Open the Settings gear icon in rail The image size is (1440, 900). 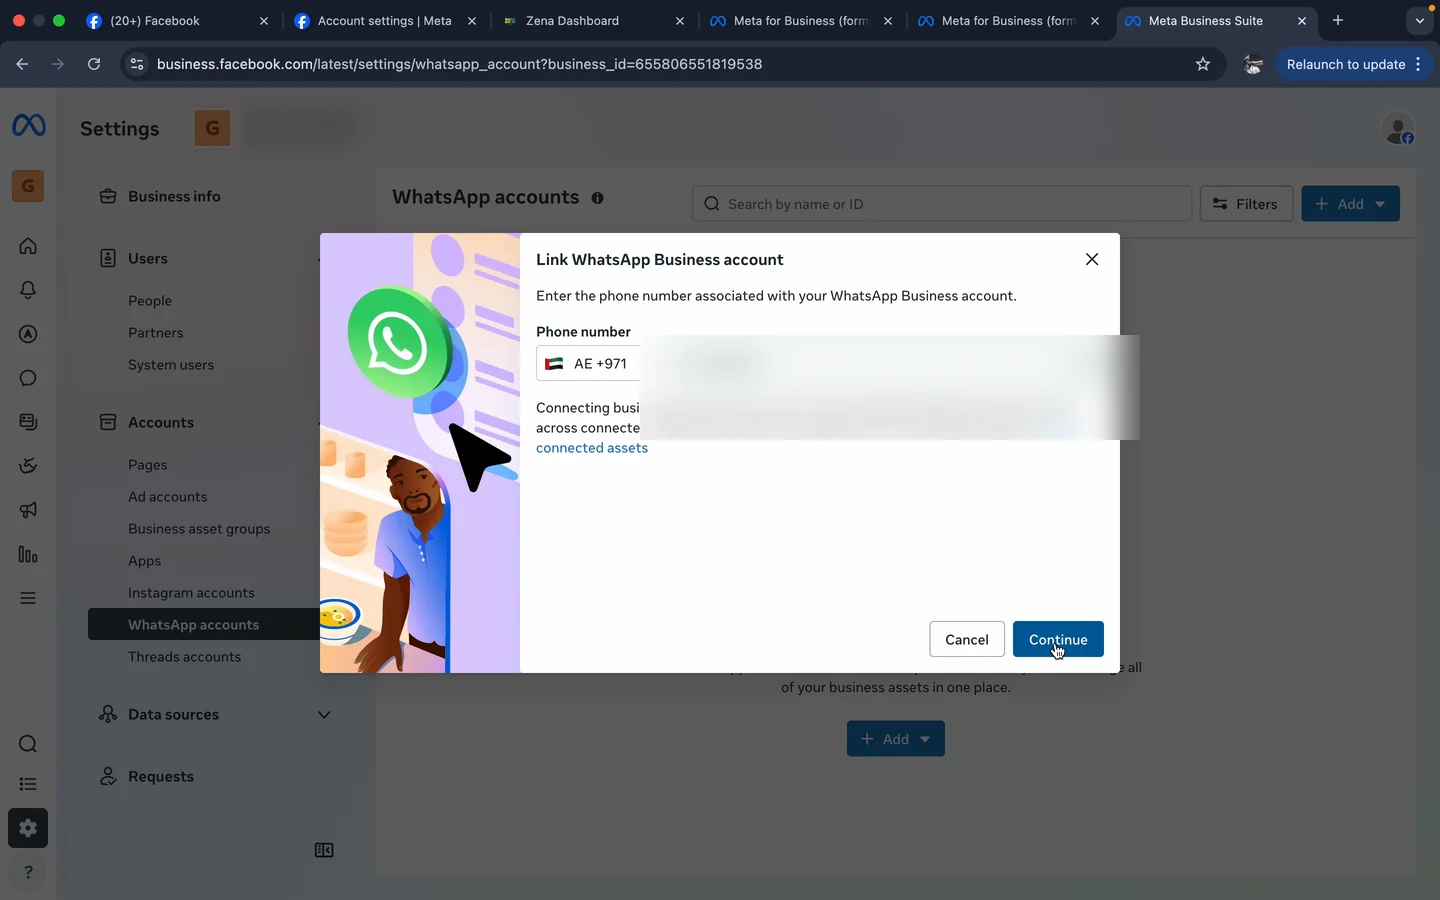point(28,828)
